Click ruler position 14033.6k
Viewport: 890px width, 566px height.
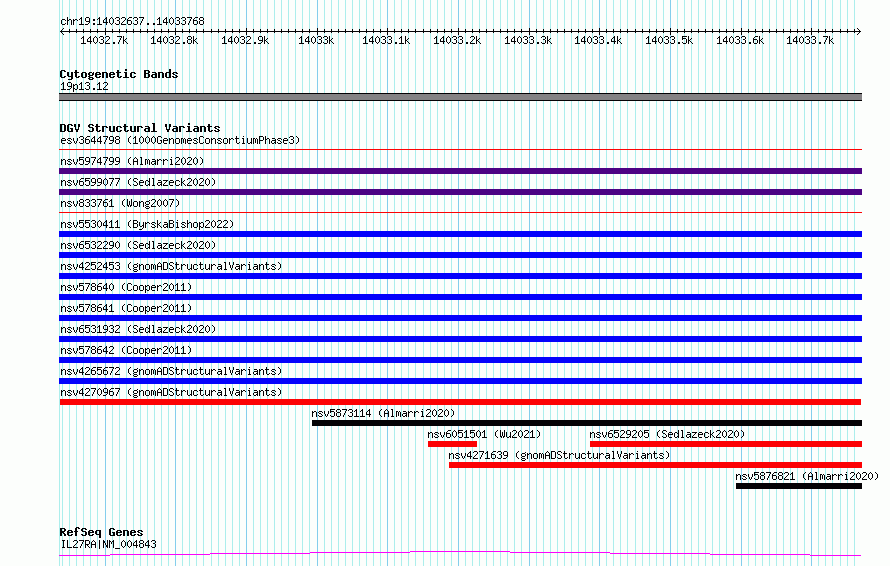pyautogui.click(x=740, y=40)
